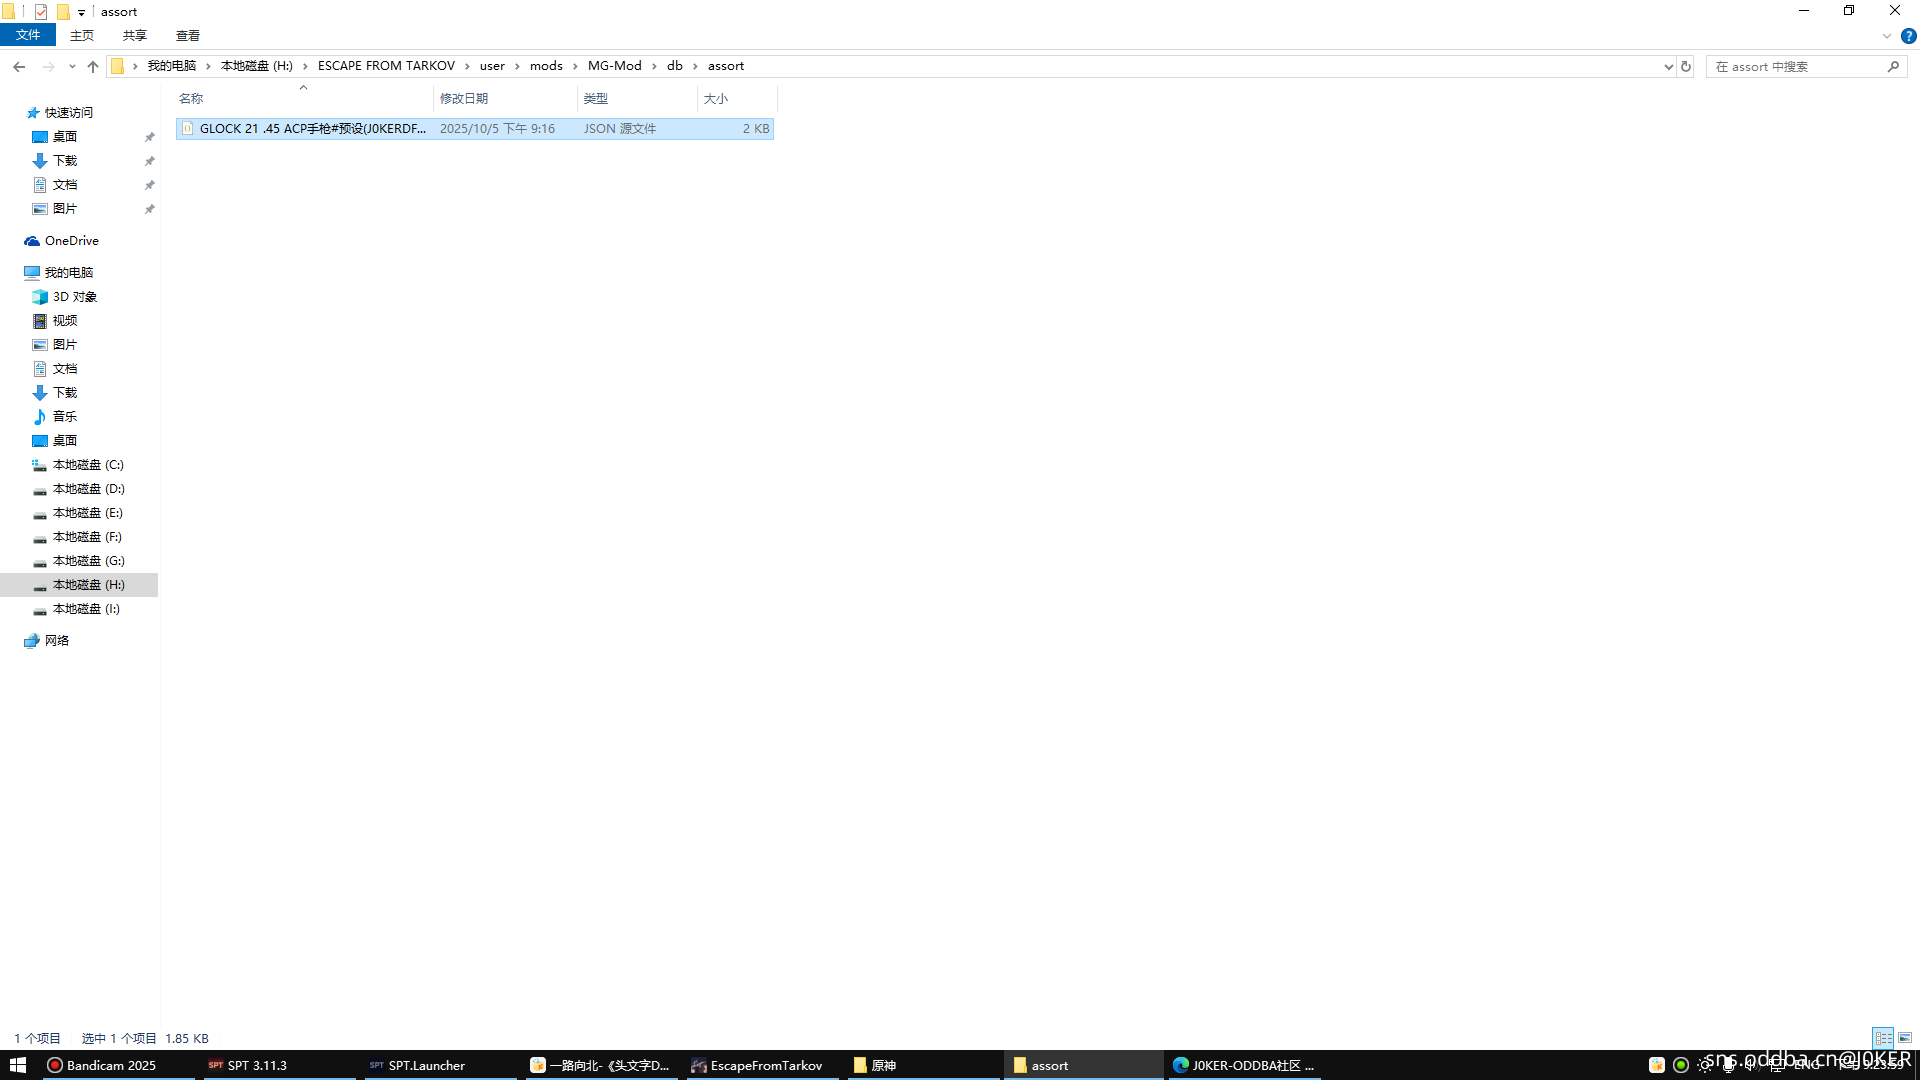Open recent locations dropdown arrow
The height and width of the screenshot is (1080, 1920).
72,66
